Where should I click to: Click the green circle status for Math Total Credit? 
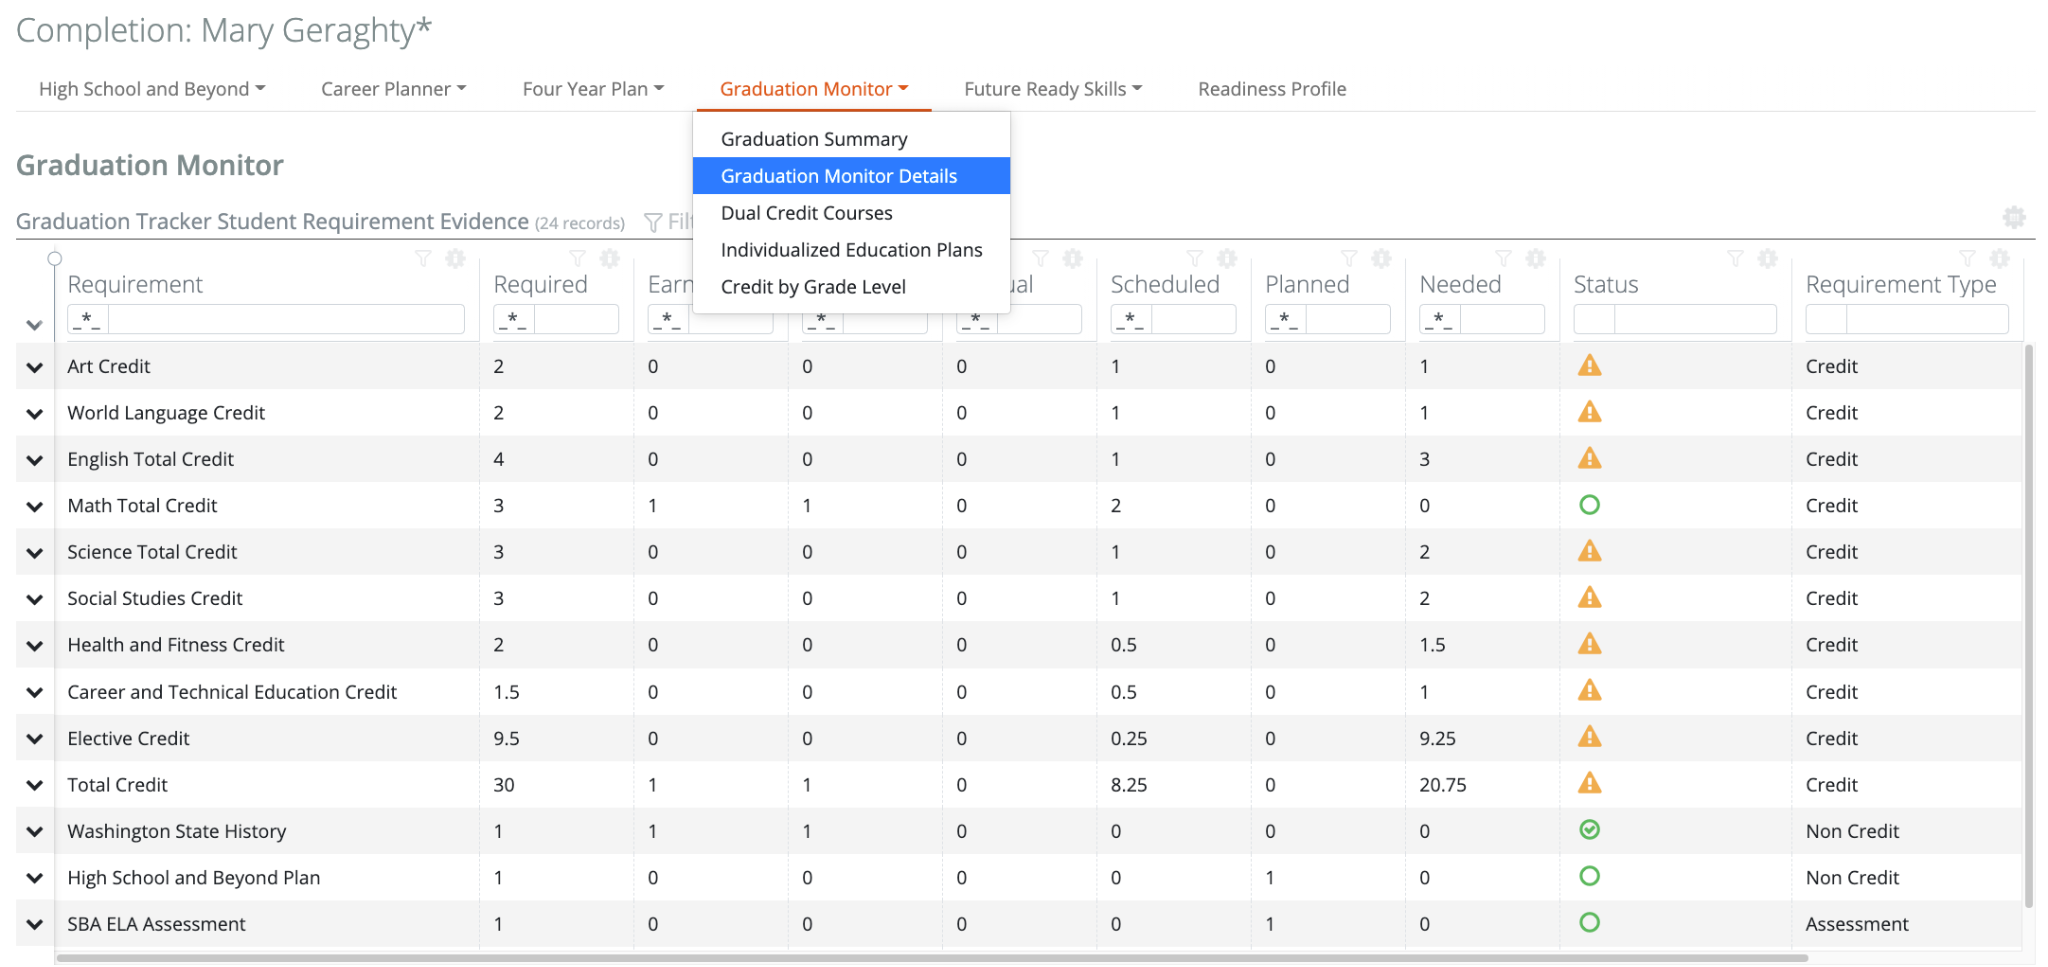point(1589,505)
